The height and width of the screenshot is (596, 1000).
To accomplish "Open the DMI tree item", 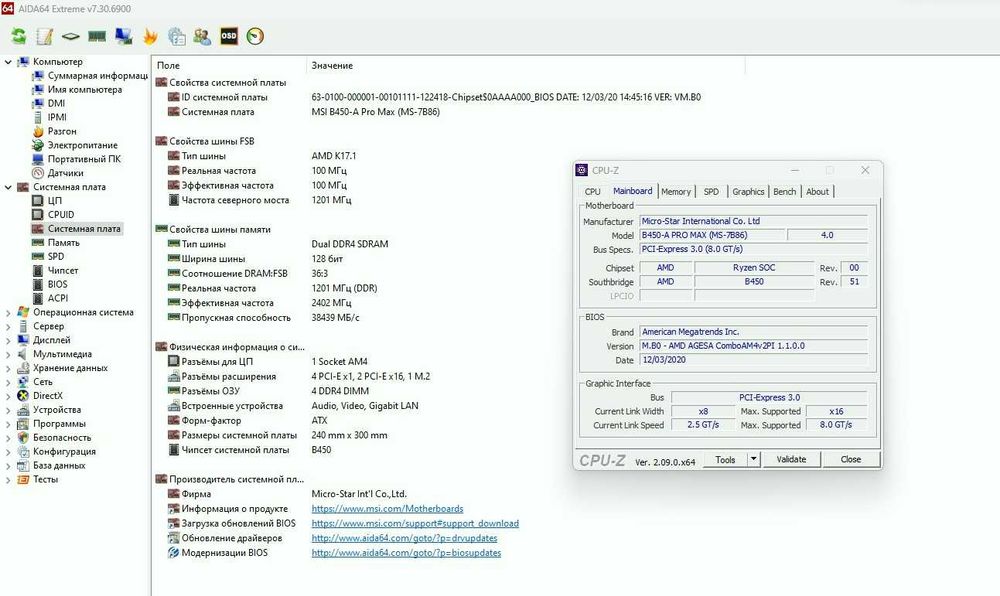I will click(56, 103).
